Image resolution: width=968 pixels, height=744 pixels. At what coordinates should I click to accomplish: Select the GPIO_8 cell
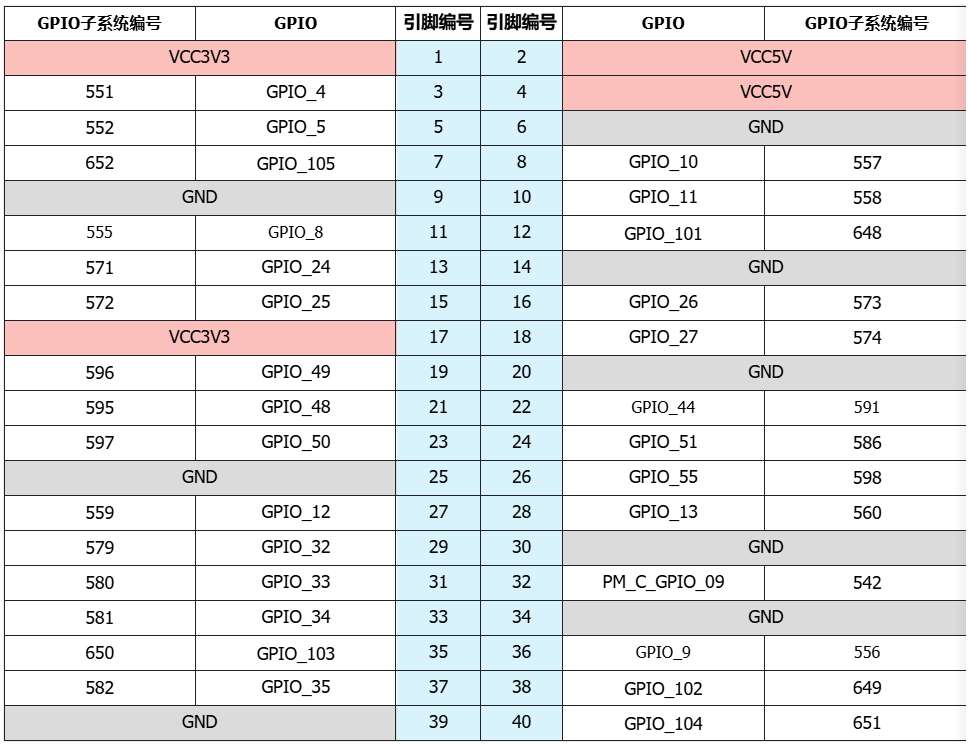[296, 233]
